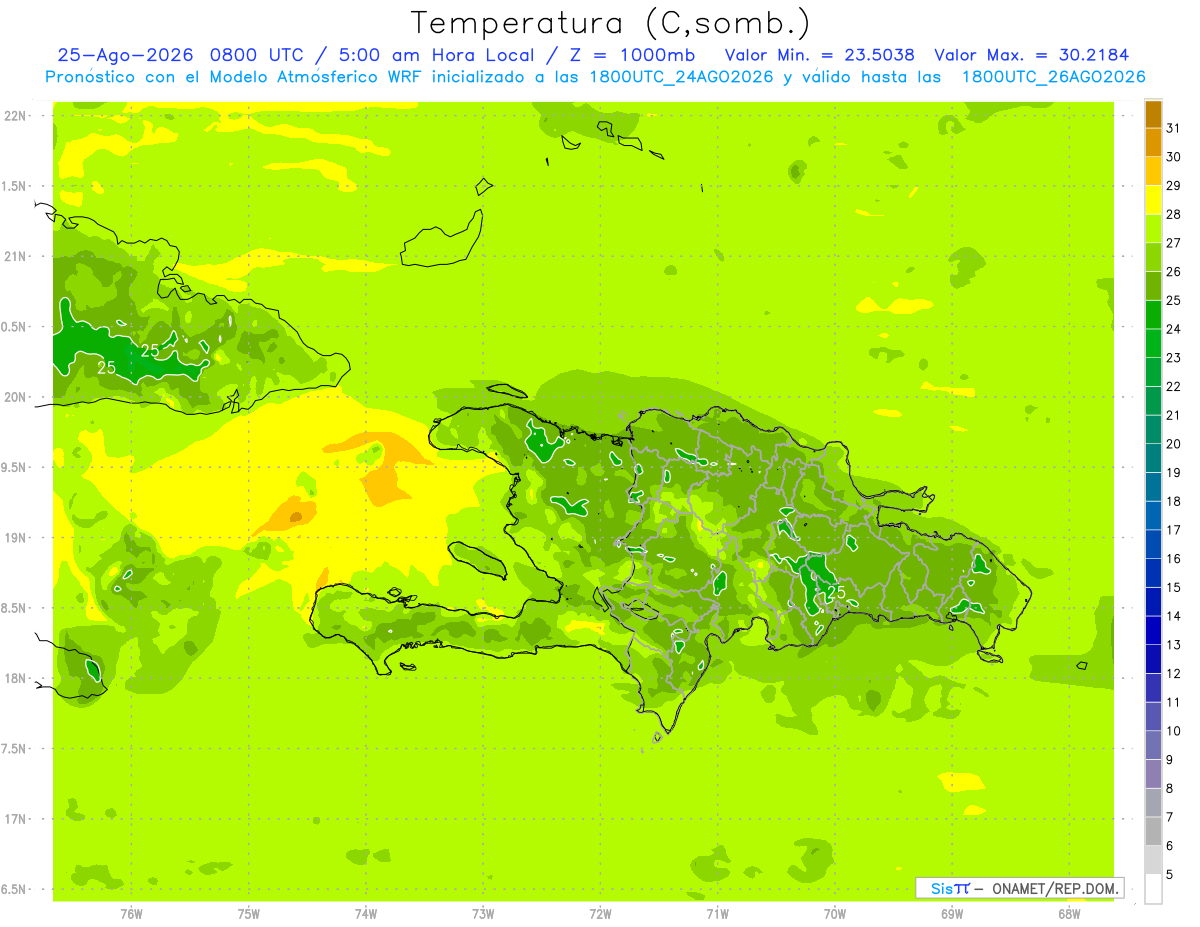1200x927 pixels.
Task: Click the colorbar value label 31
Action: pyautogui.click(x=1174, y=128)
